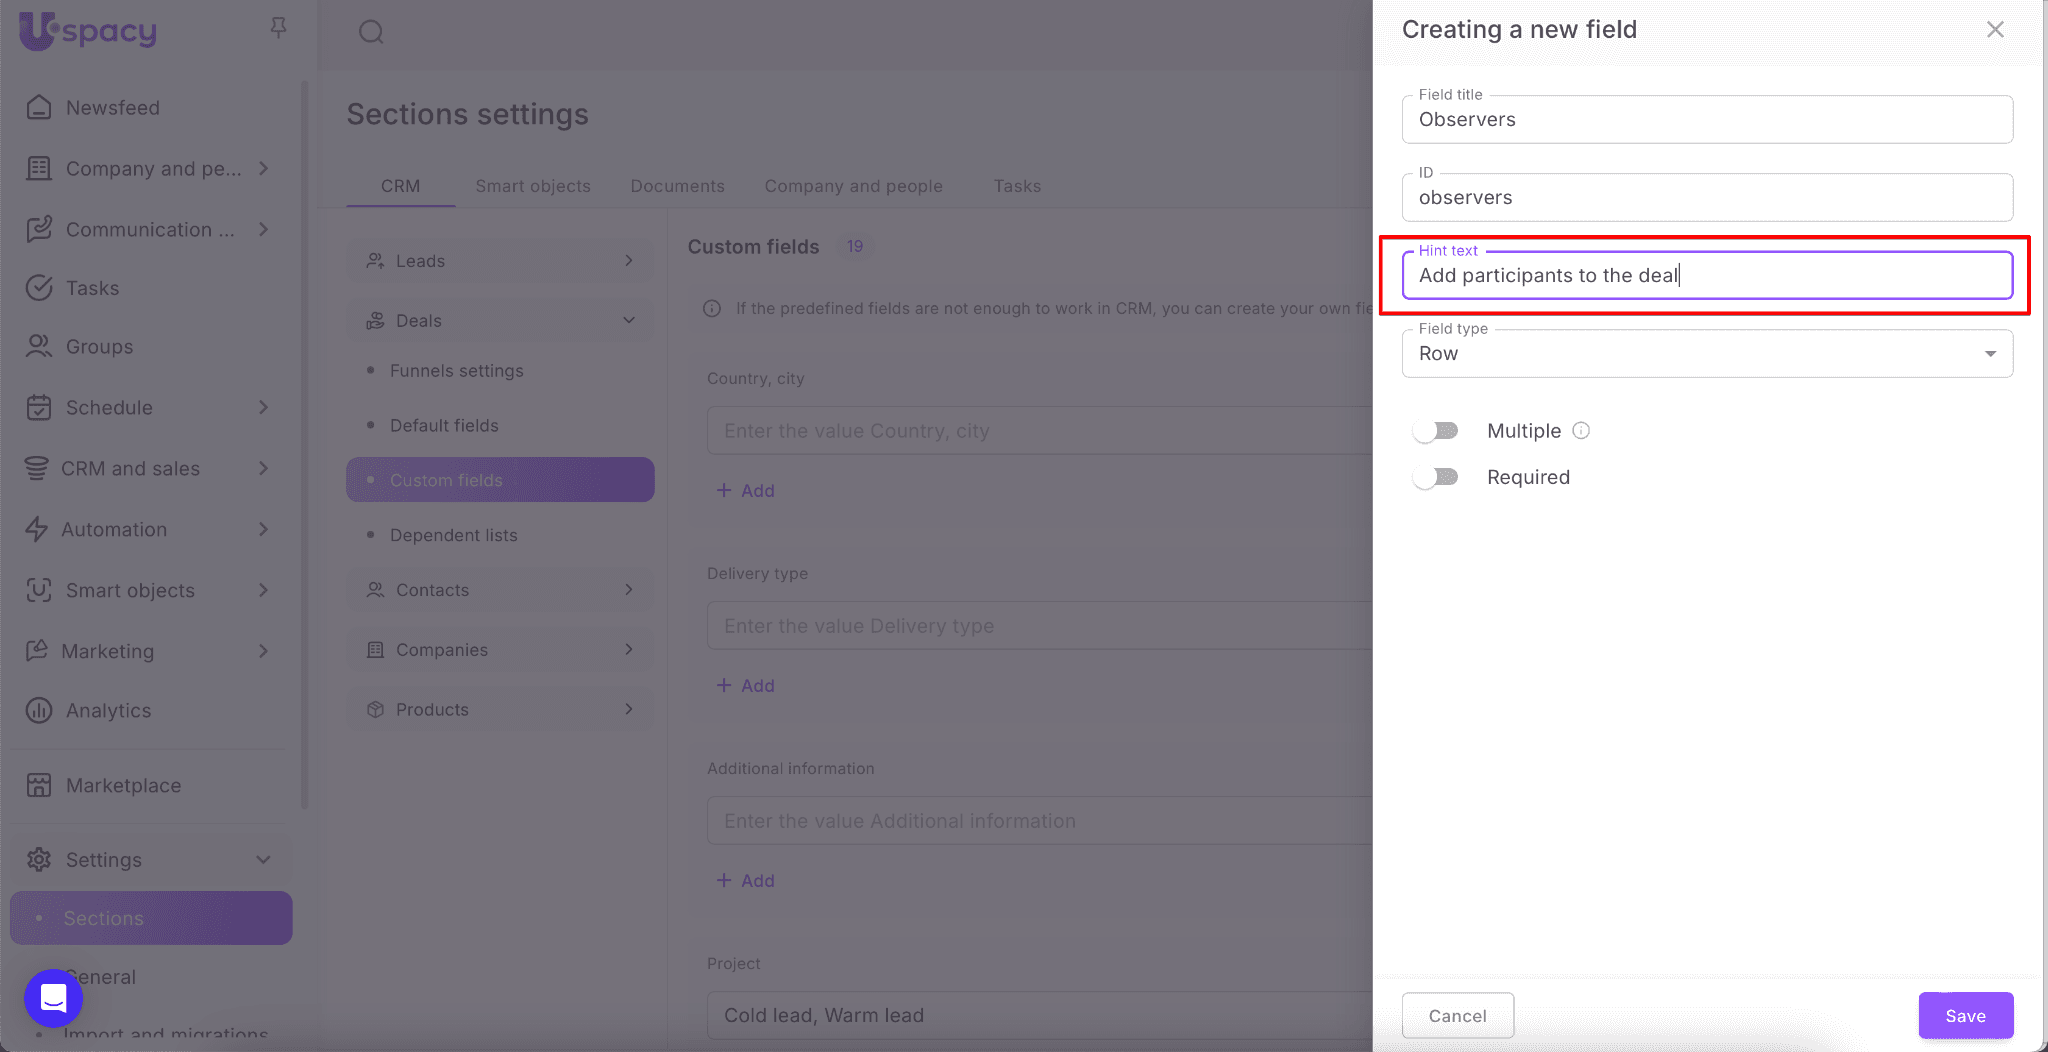Open the Field type dropdown
The height and width of the screenshot is (1052, 2048).
coord(1707,354)
